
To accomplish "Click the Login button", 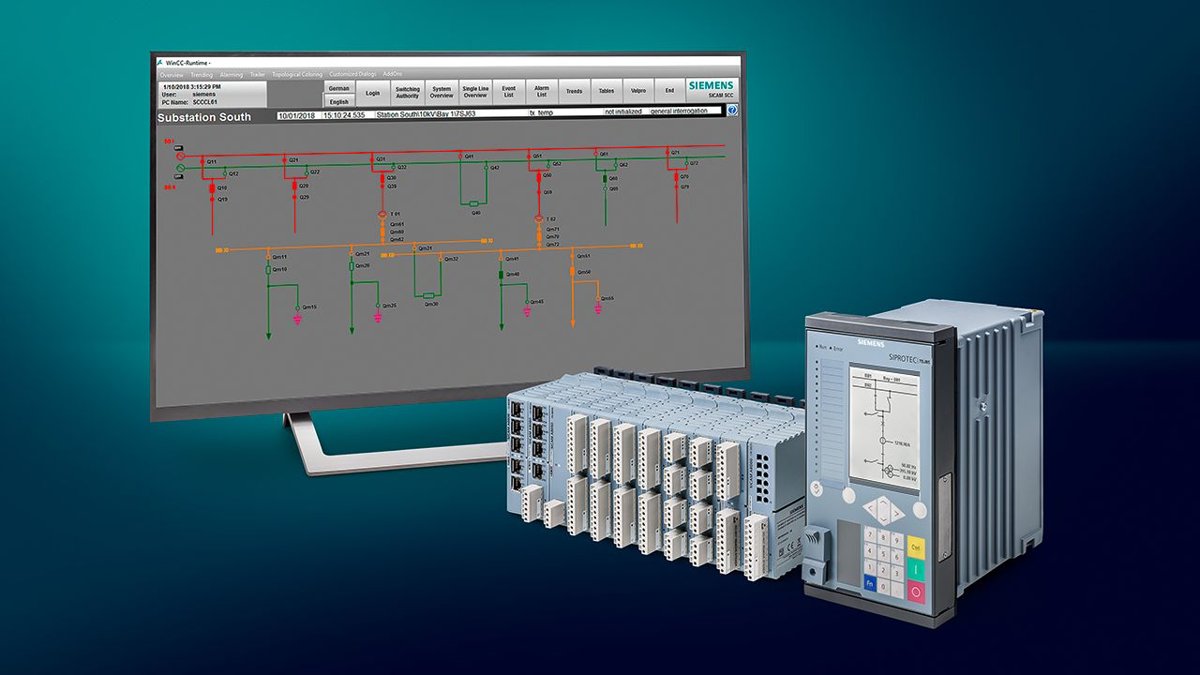I will pos(372,93).
